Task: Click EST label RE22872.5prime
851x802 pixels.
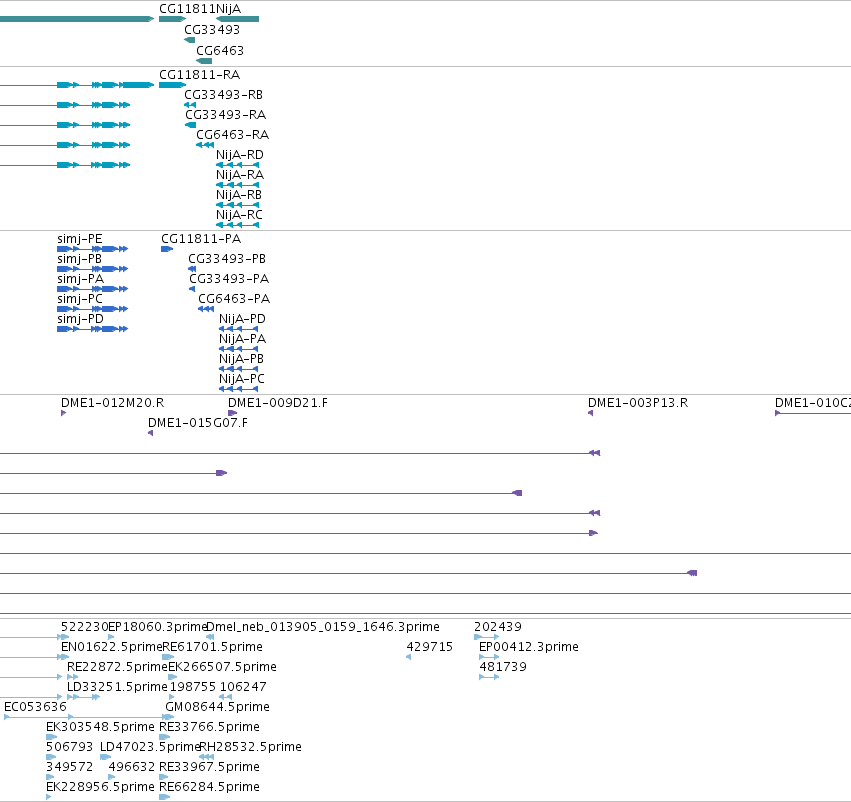Action: (117, 667)
